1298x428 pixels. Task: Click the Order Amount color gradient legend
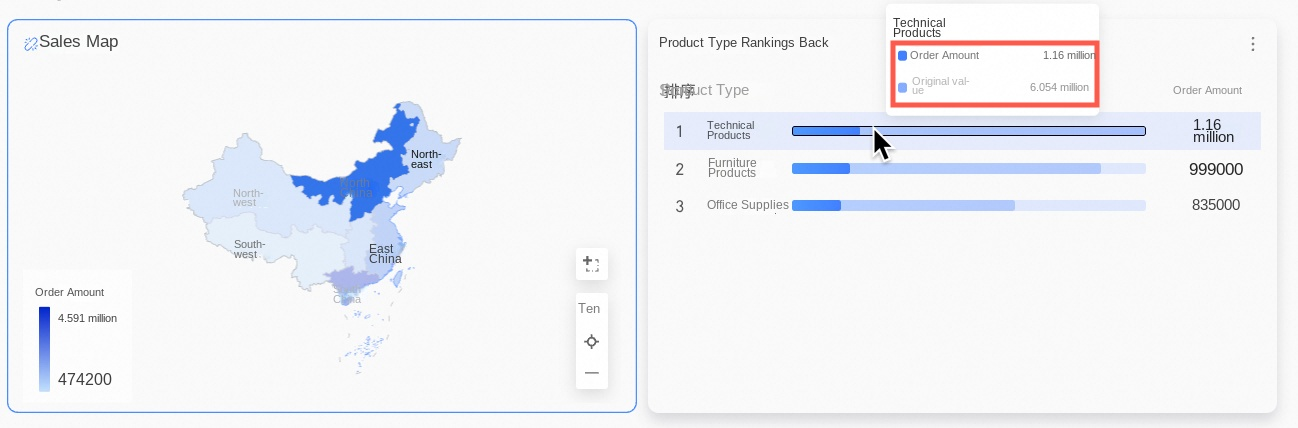(x=44, y=348)
